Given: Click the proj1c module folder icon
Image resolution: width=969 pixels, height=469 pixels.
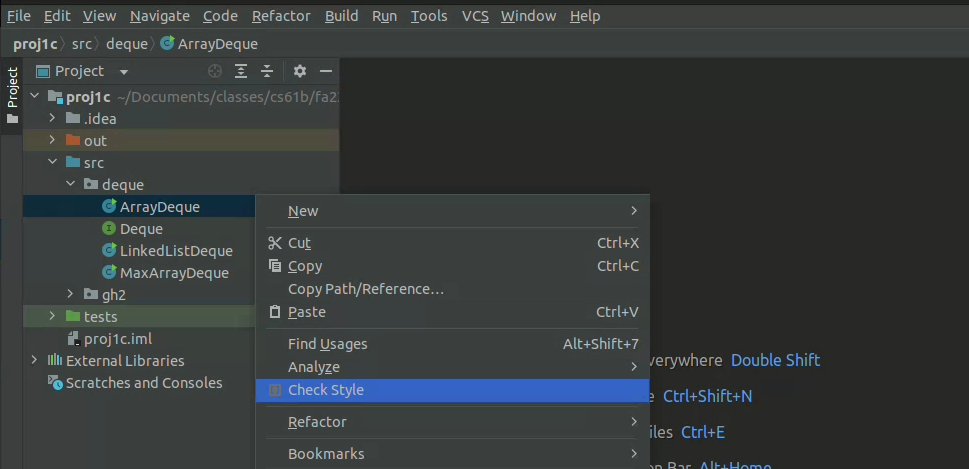Looking at the screenshot, I should [x=56, y=96].
